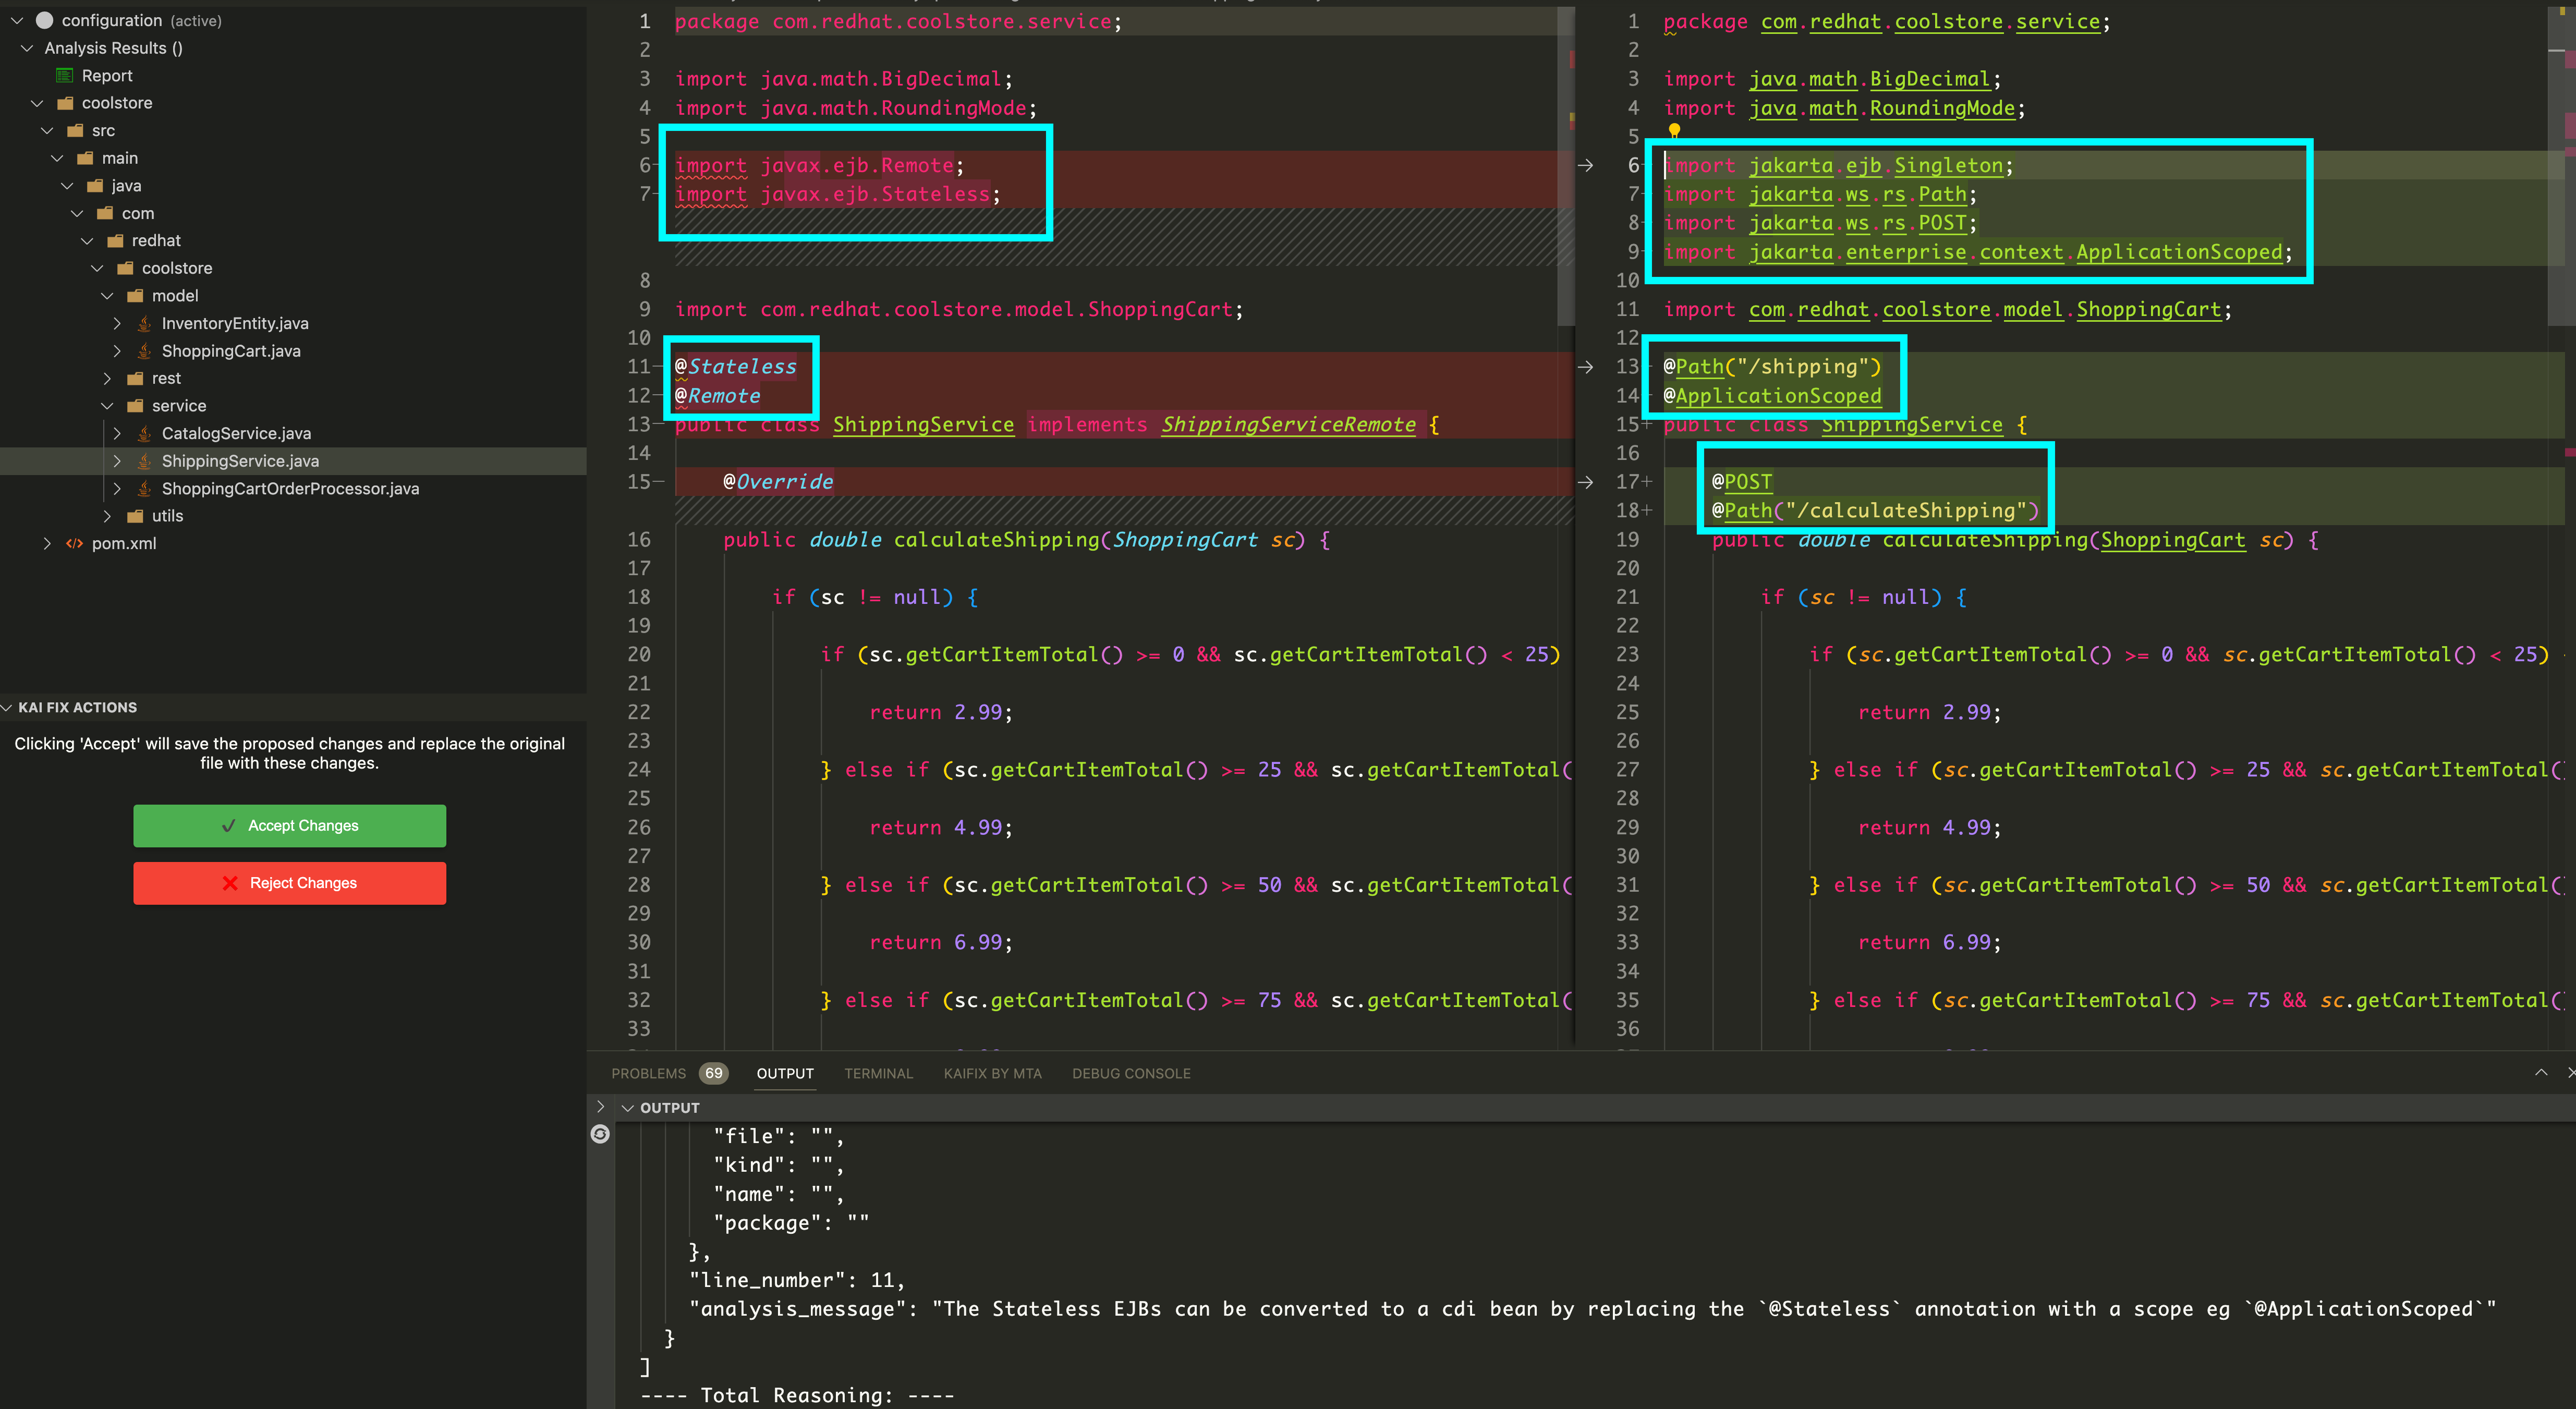This screenshot has height=1409, width=2576.
Task: Click import jakarta.ejb.Singleton line
Action: point(1838,166)
